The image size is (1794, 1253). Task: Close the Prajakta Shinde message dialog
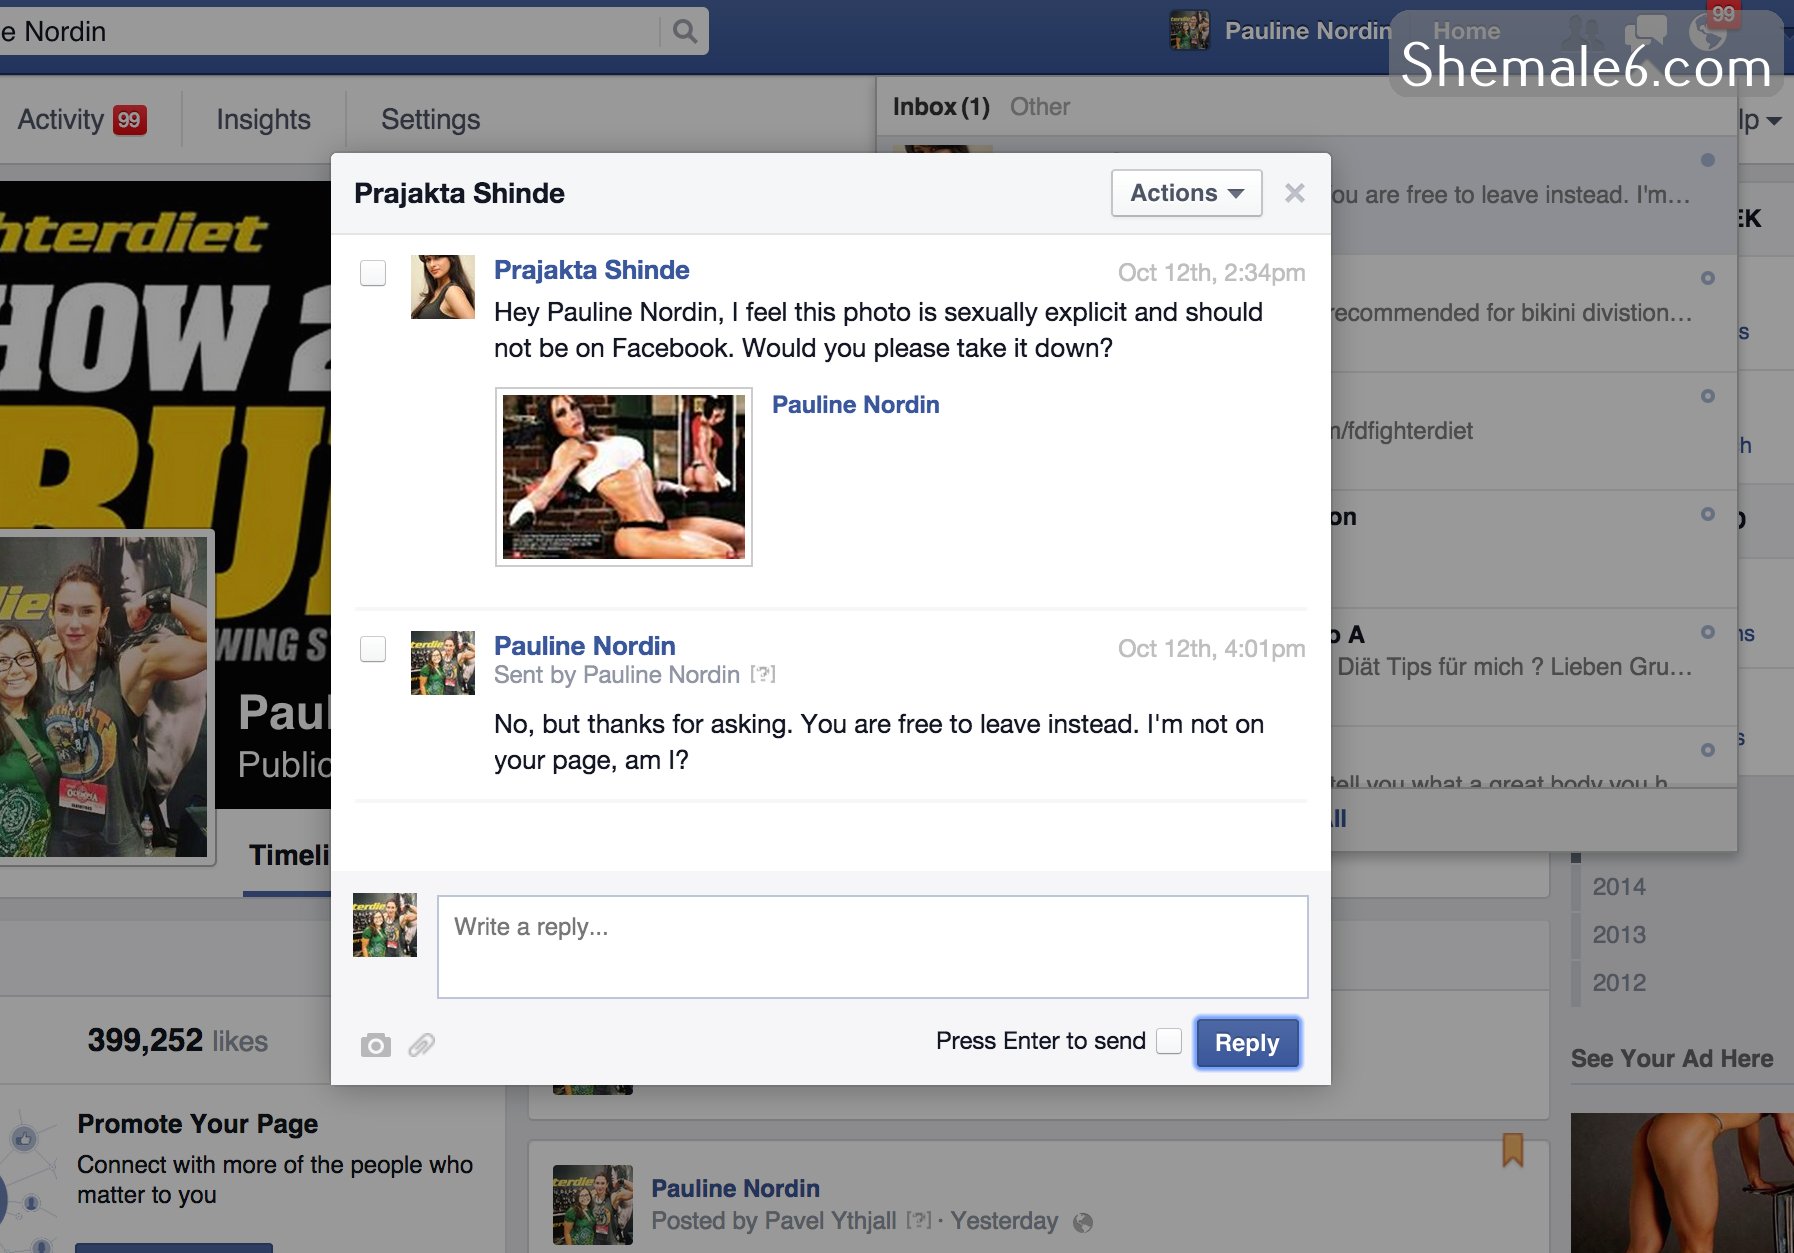click(x=1295, y=193)
